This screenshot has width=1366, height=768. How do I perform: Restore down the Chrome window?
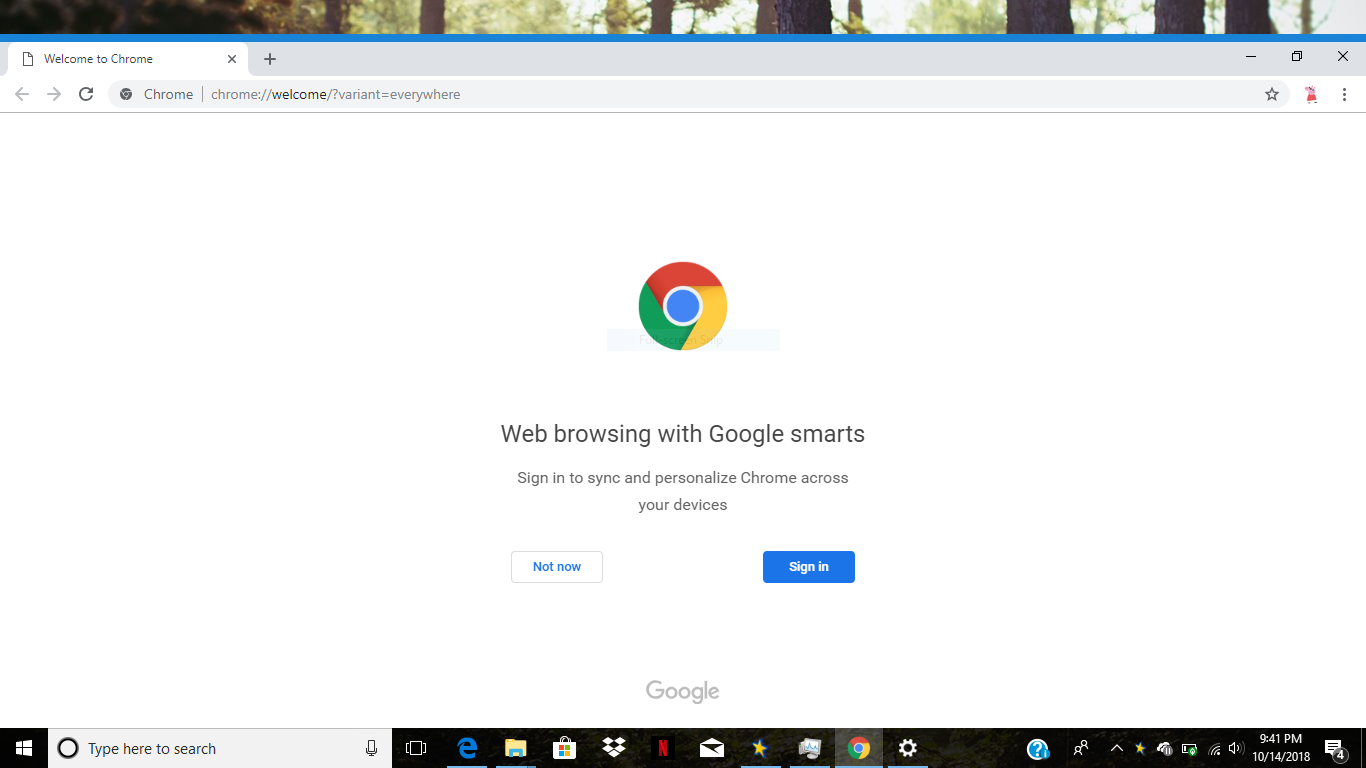tap(1297, 57)
